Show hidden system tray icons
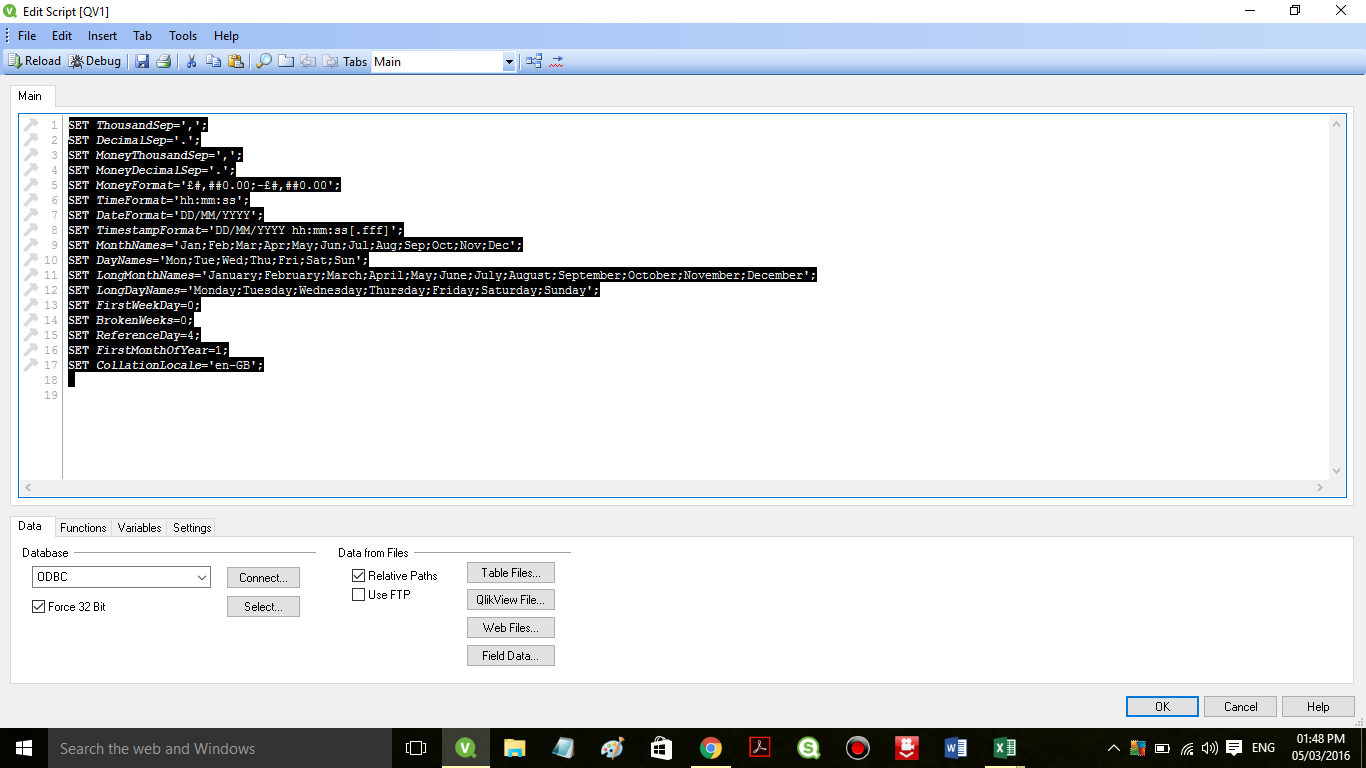The image size is (1366, 768). pyautogui.click(x=1114, y=748)
